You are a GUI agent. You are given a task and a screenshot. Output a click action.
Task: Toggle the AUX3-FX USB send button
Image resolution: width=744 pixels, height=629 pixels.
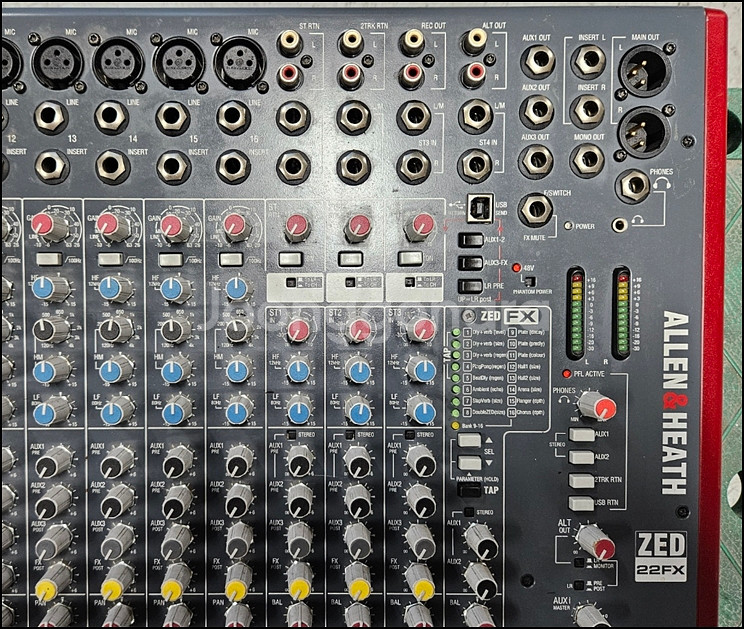(x=470, y=262)
